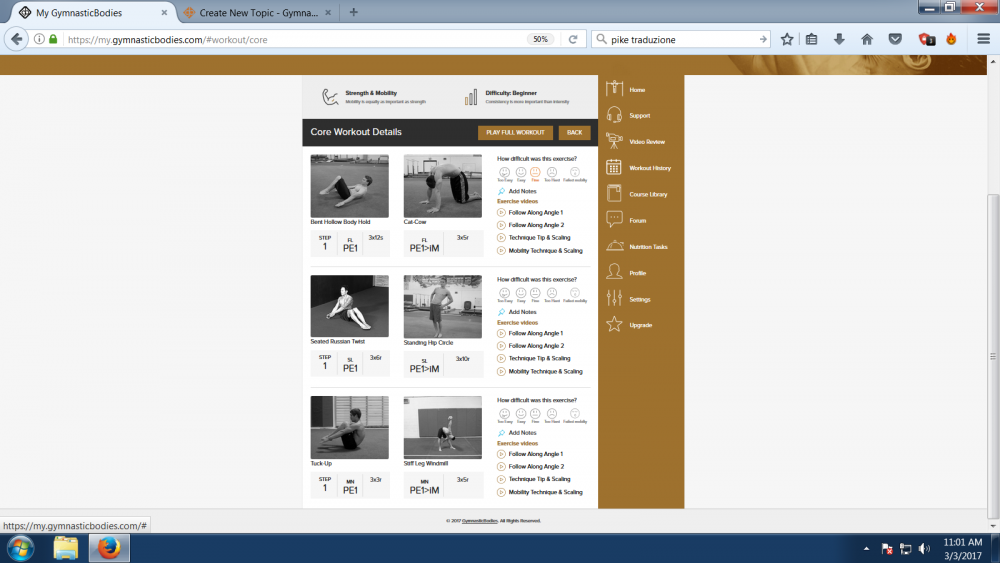Open Seated Russian Twist thumbnail

(349, 306)
